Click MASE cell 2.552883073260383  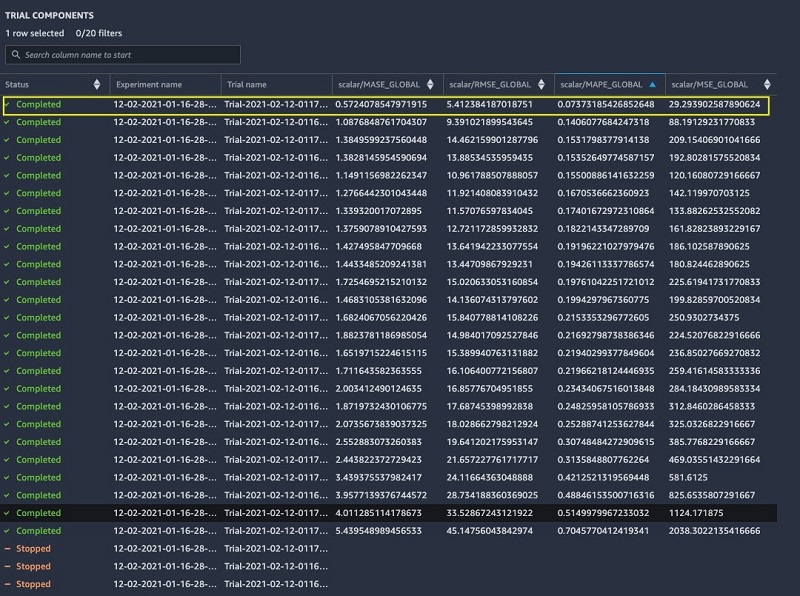379,442
